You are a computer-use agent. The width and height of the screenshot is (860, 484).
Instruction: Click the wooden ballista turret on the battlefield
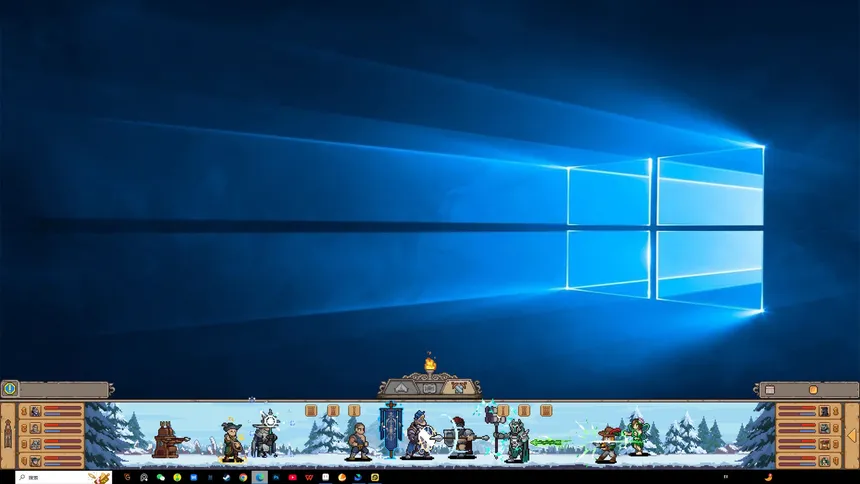pyautogui.click(x=168, y=440)
